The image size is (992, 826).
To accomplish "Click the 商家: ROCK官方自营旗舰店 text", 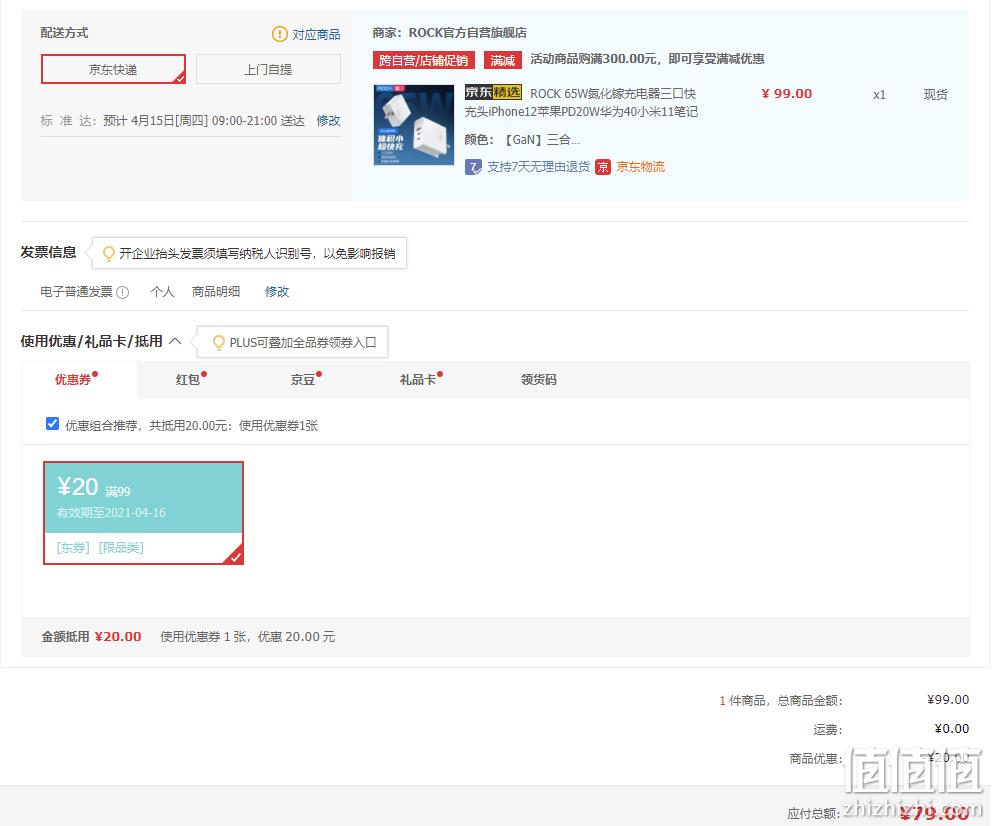I will pyautogui.click(x=449, y=33).
